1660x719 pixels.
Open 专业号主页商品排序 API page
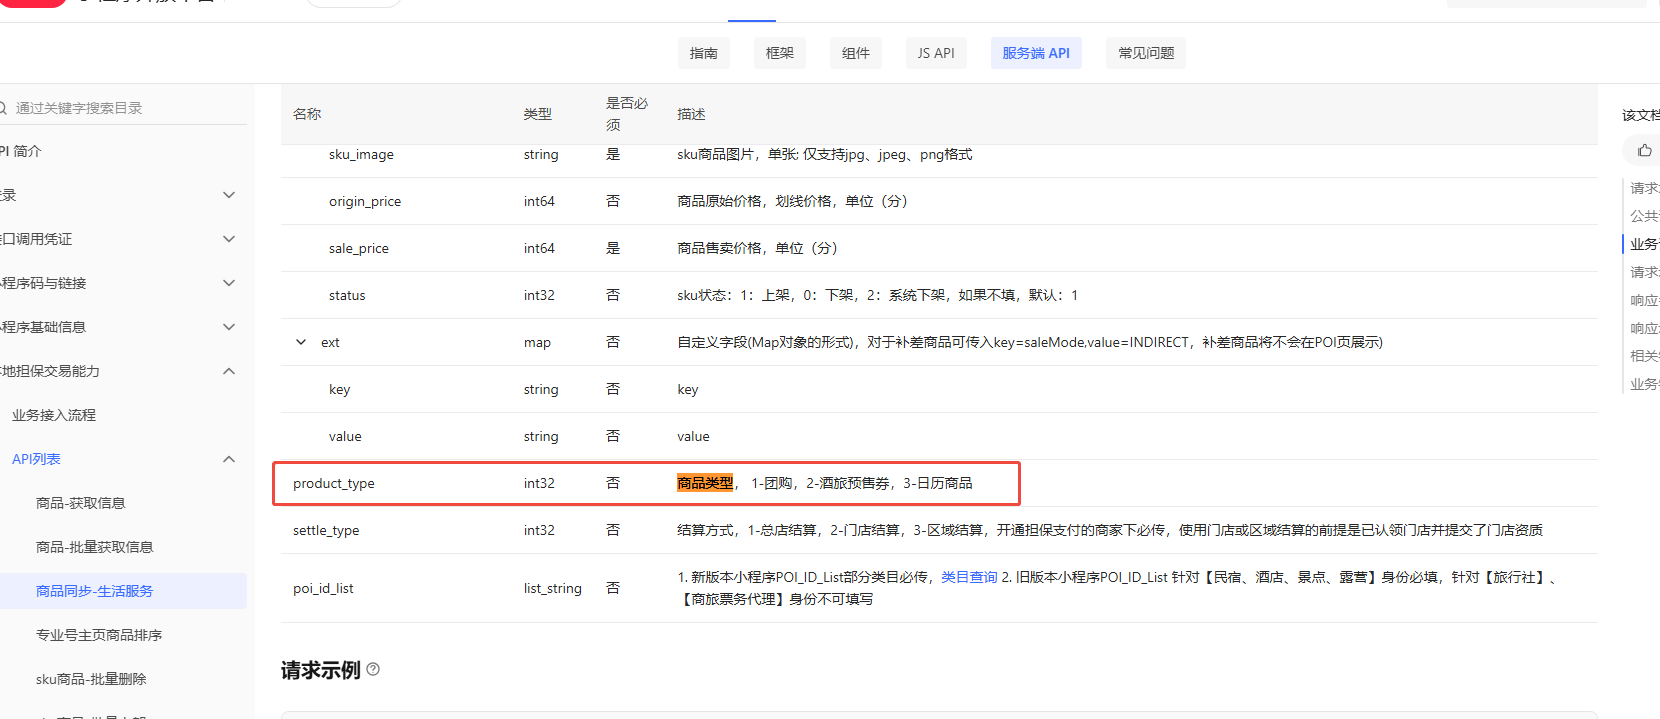coord(98,635)
